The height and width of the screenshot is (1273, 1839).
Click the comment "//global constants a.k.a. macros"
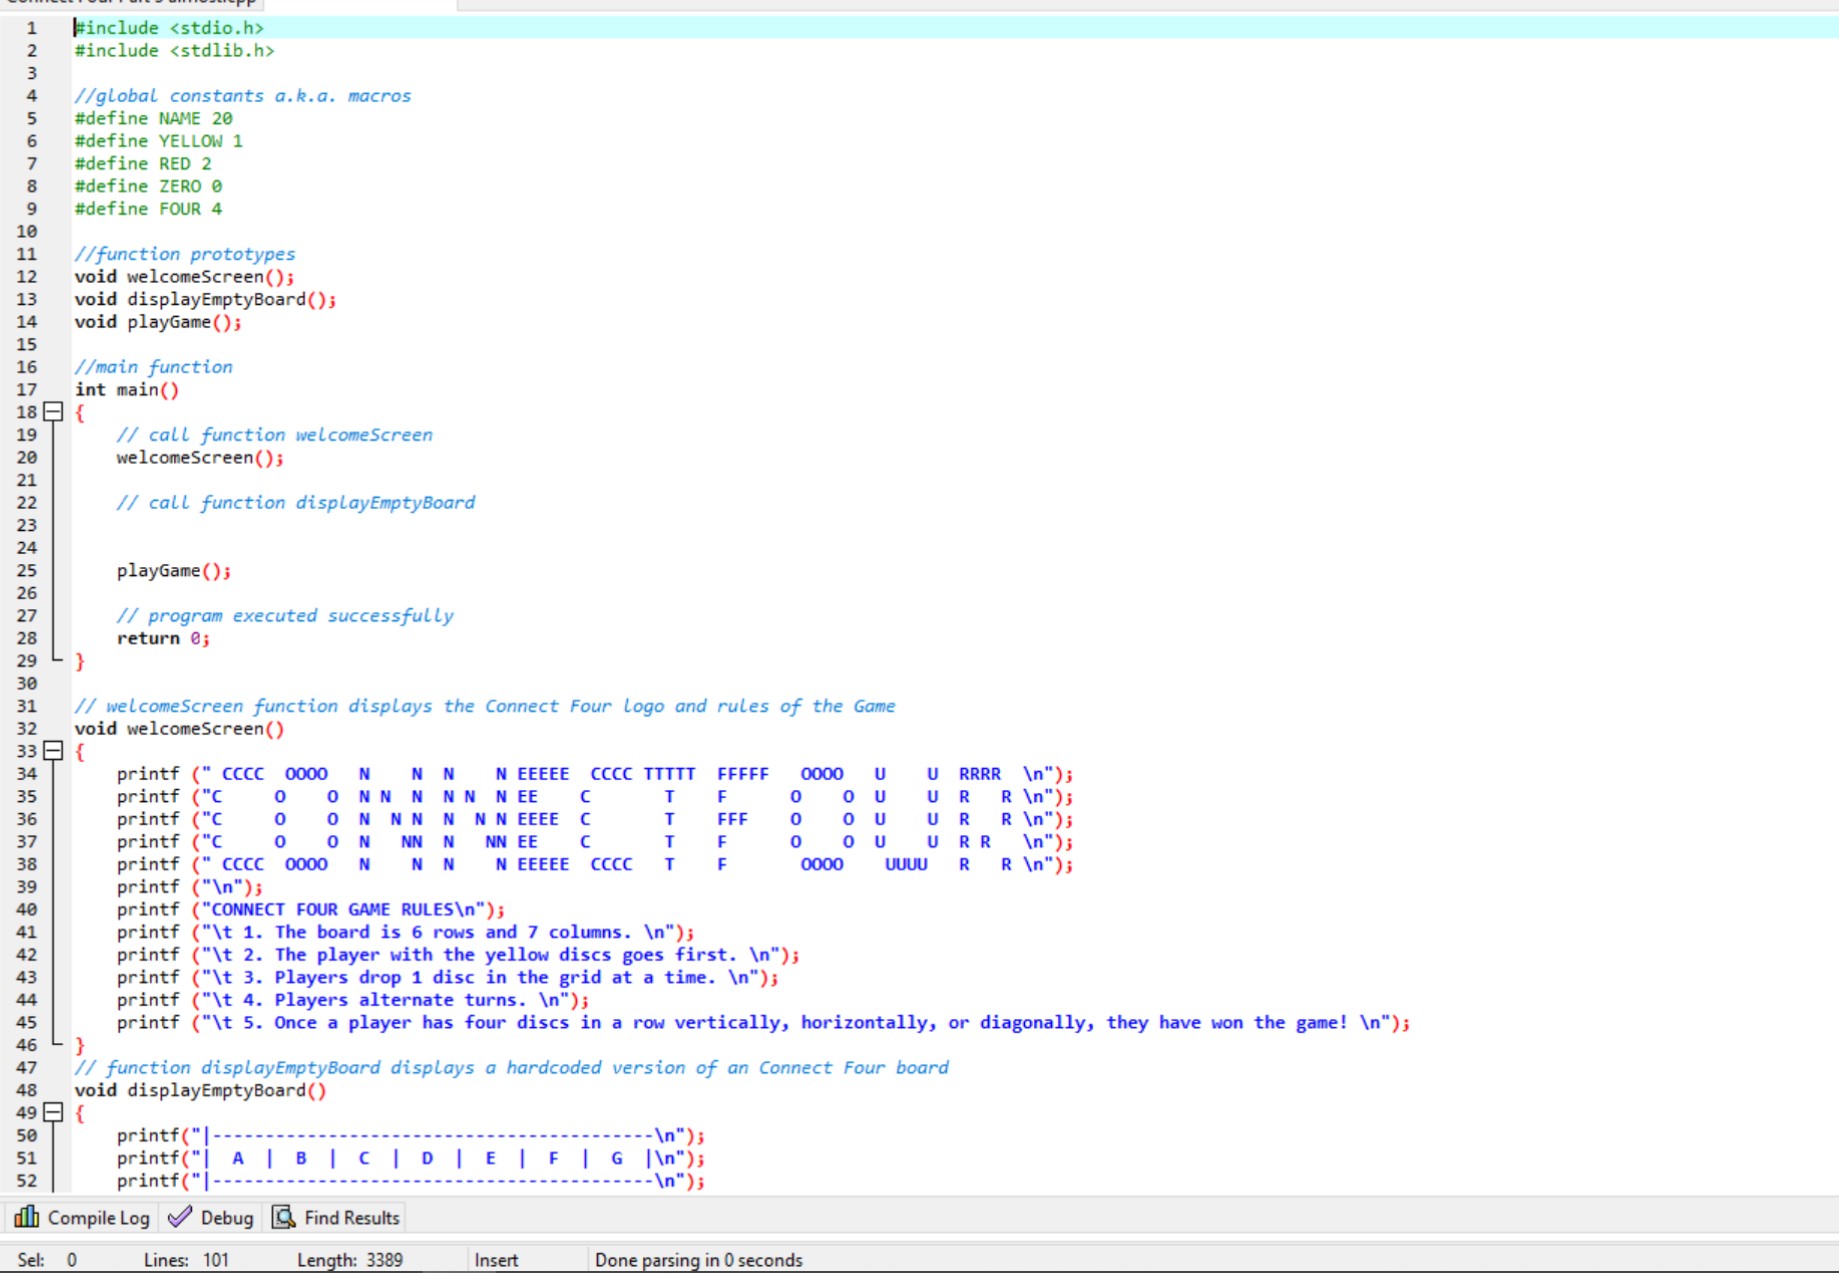point(243,96)
